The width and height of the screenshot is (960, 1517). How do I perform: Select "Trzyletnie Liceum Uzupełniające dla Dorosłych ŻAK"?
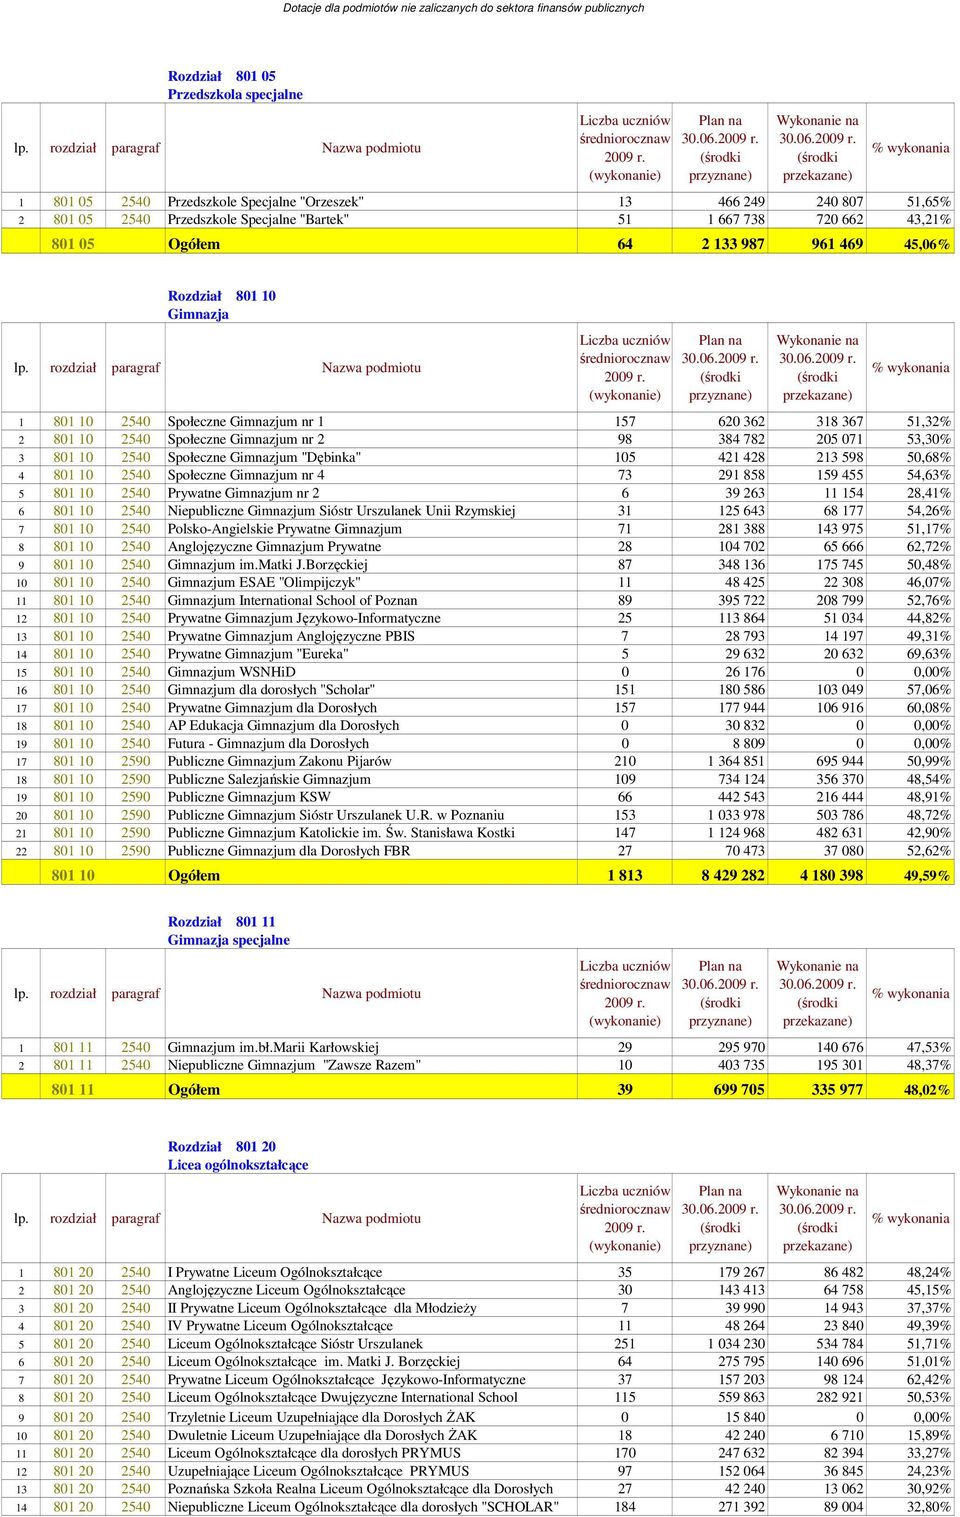click(322, 1418)
